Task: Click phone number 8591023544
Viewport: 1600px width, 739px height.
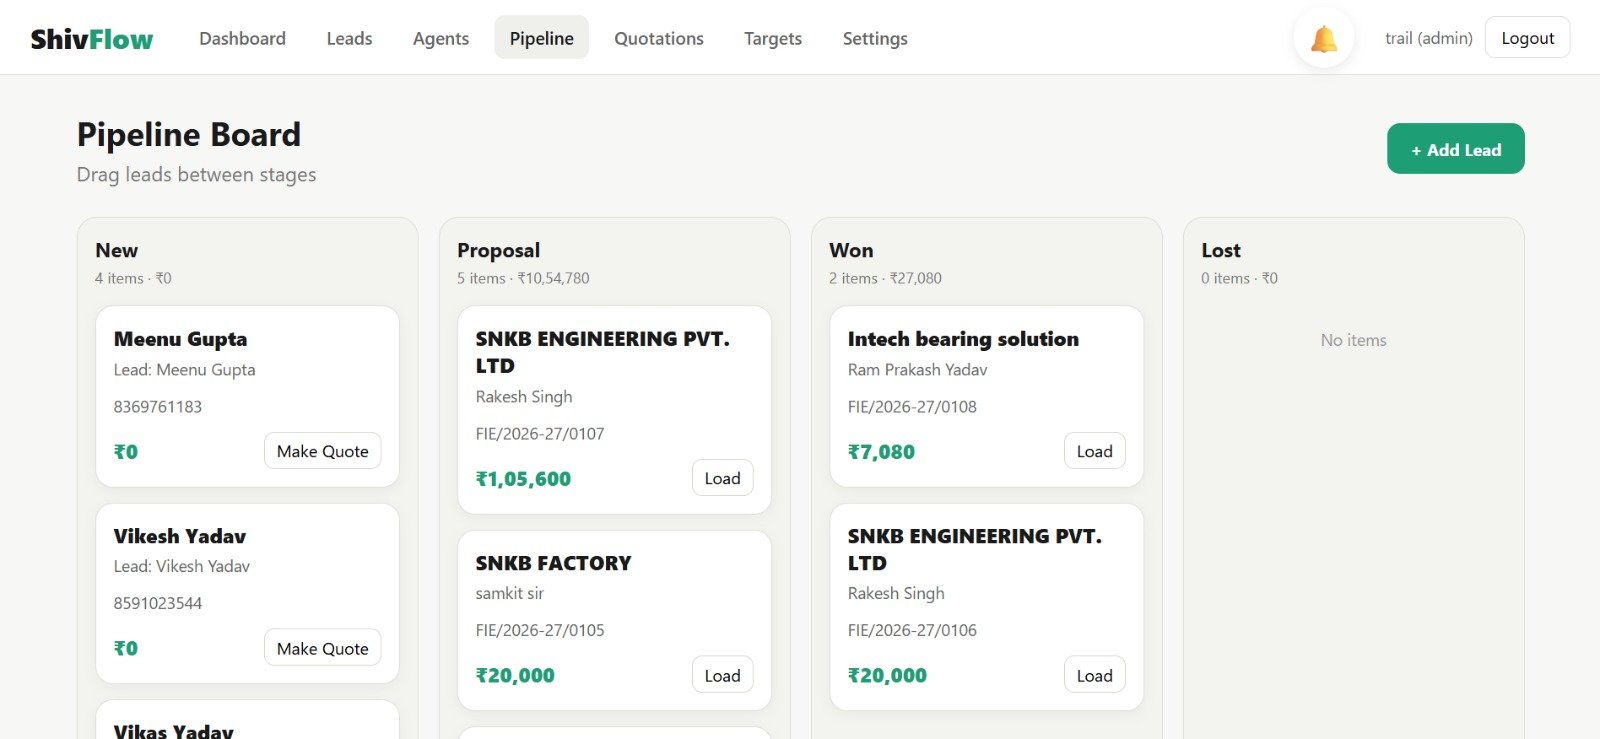Action: pyautogui.click(x=157, y=603)
